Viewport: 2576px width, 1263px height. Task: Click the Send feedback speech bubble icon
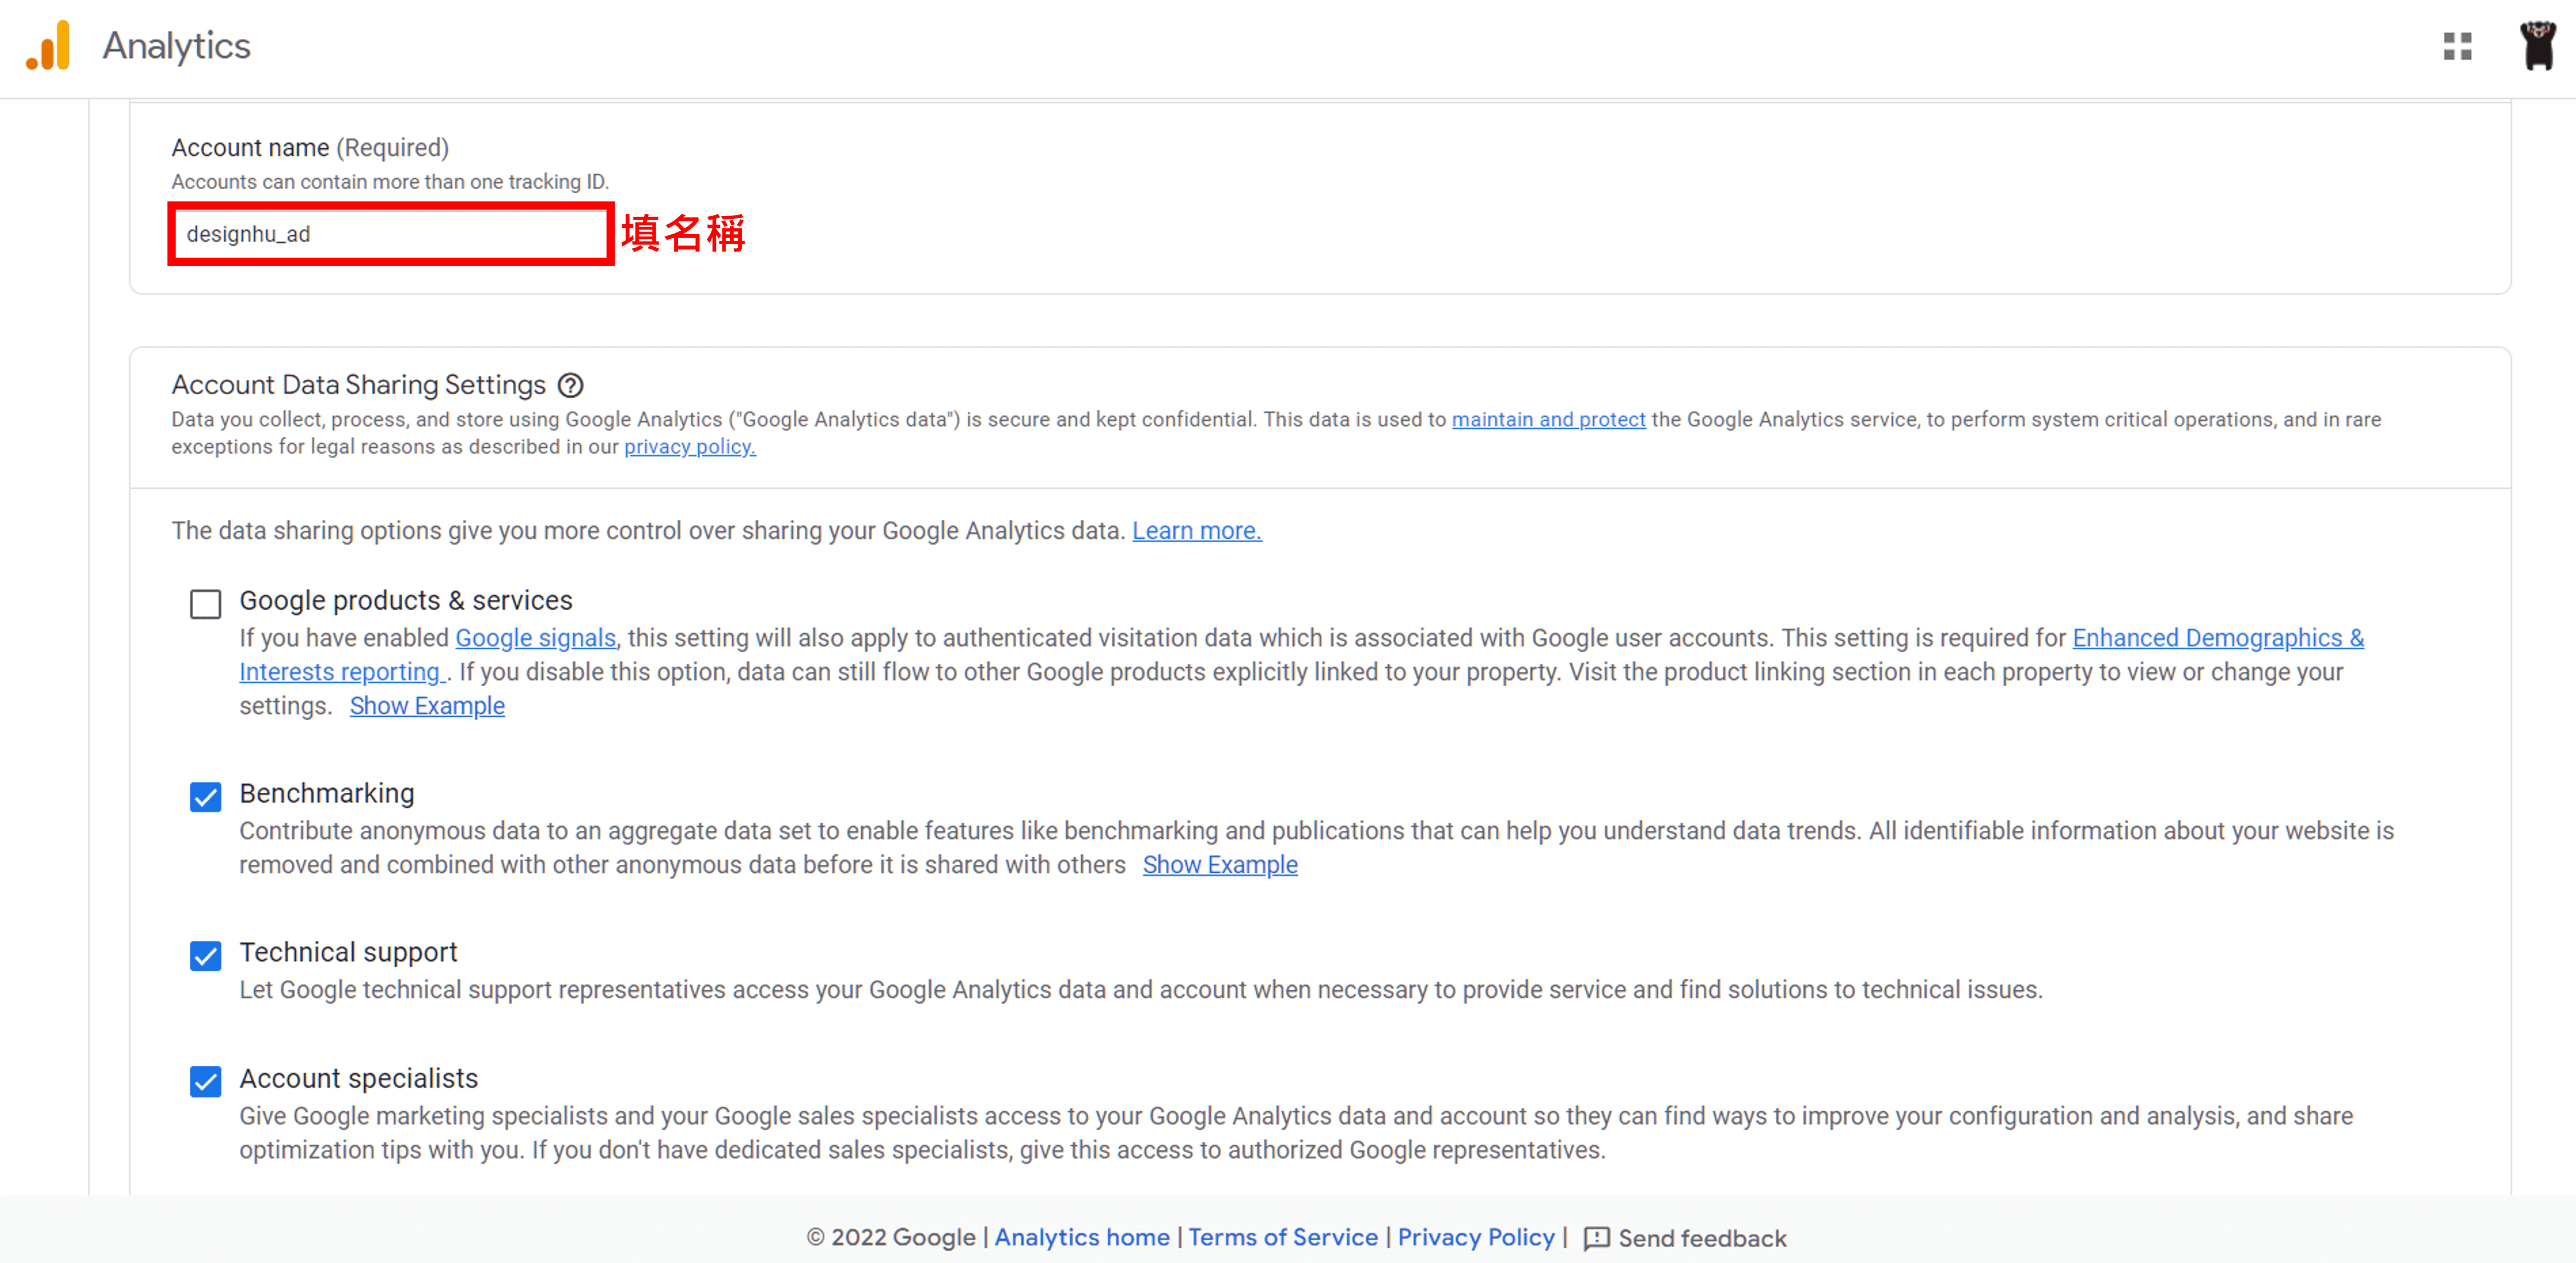pos(1596,1238)
